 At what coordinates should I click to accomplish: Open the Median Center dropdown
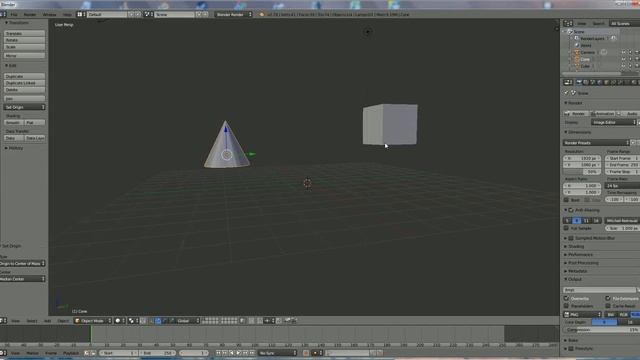click(22, 279)
